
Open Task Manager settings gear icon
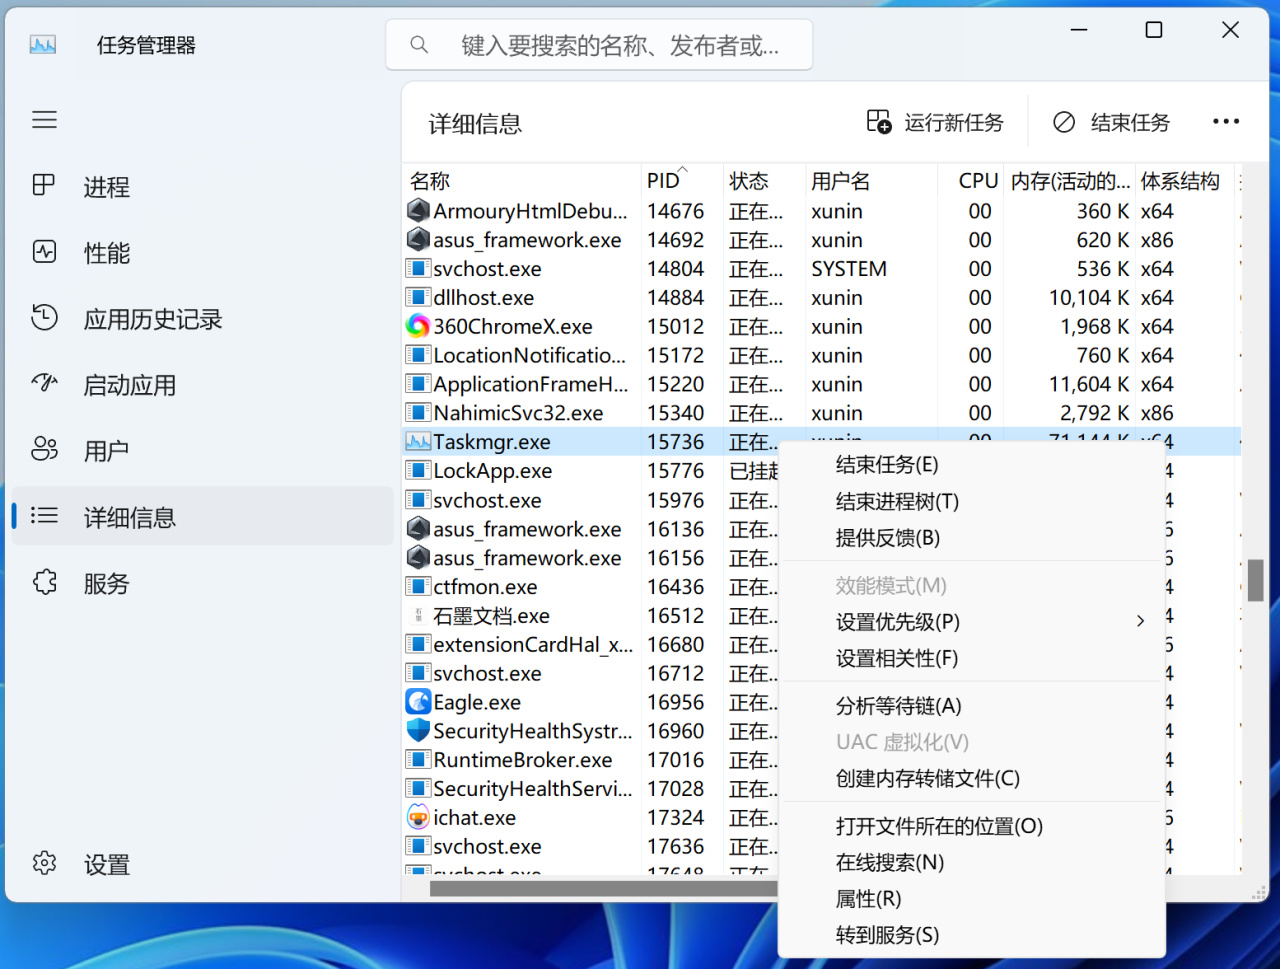coord(105,863)
